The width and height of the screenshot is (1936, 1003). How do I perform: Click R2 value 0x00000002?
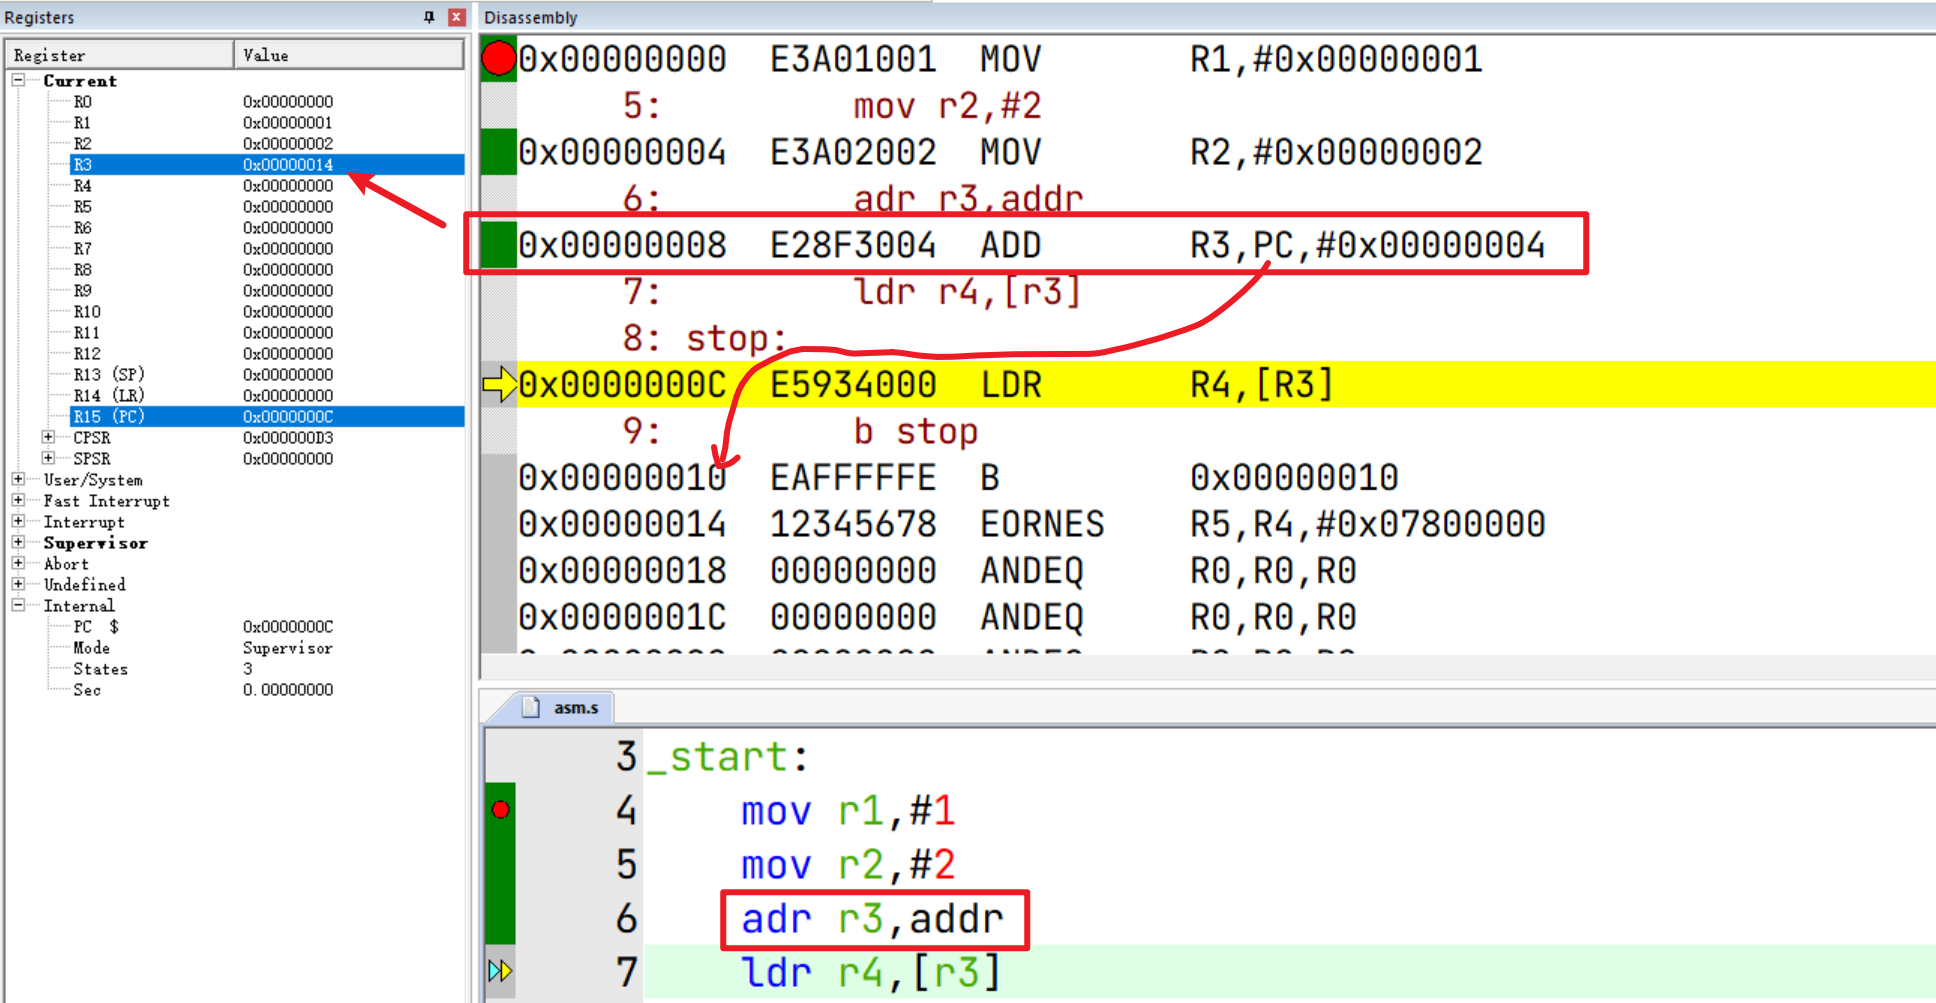tap(288, 143)
